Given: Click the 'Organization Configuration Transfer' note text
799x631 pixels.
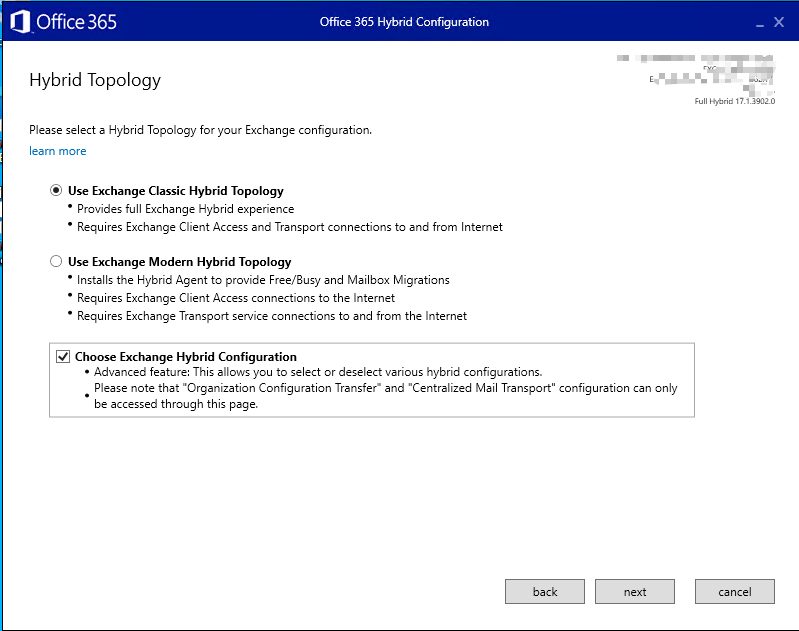Looking at the screenshot, I should [386, 396].
